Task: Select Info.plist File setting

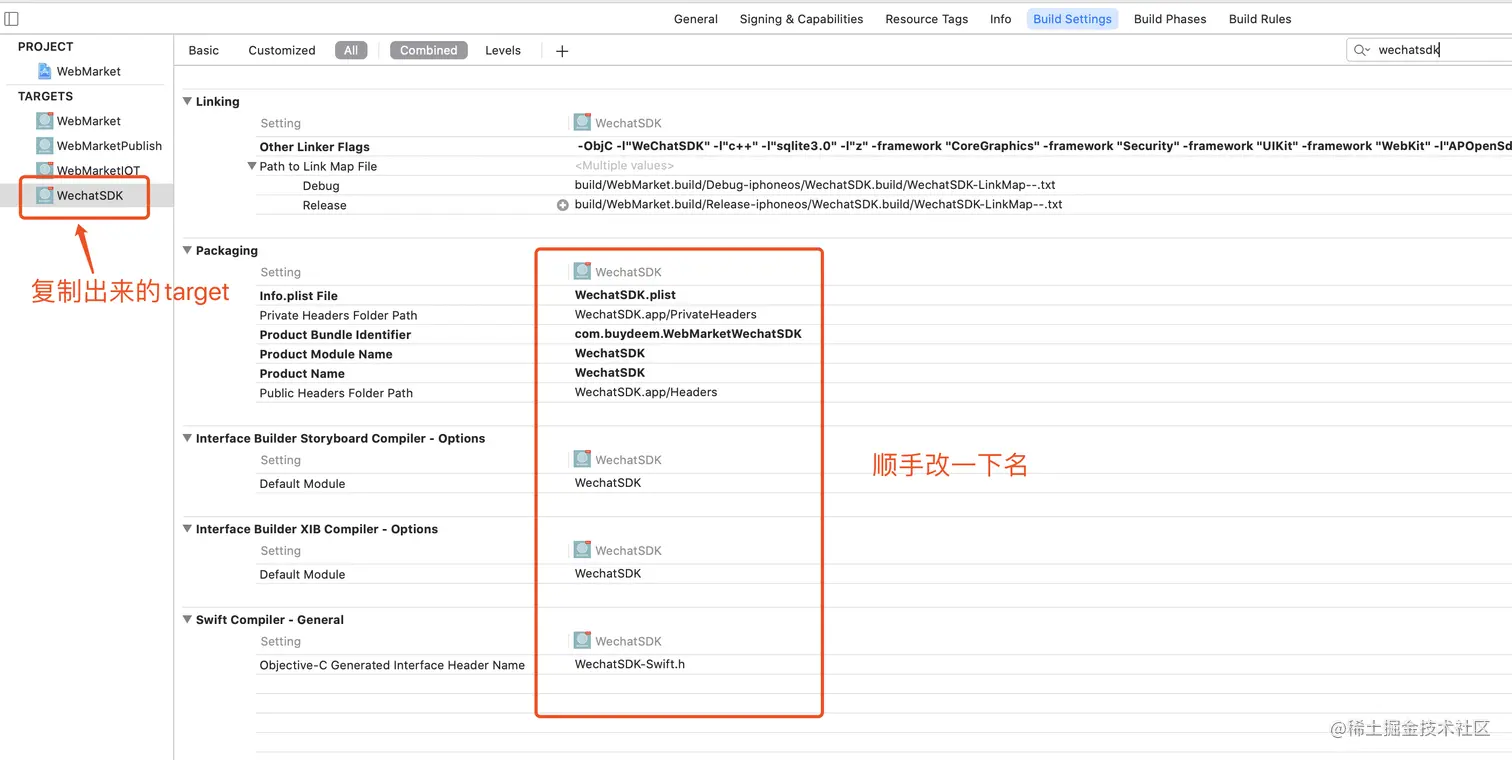Action: (298, 296)
